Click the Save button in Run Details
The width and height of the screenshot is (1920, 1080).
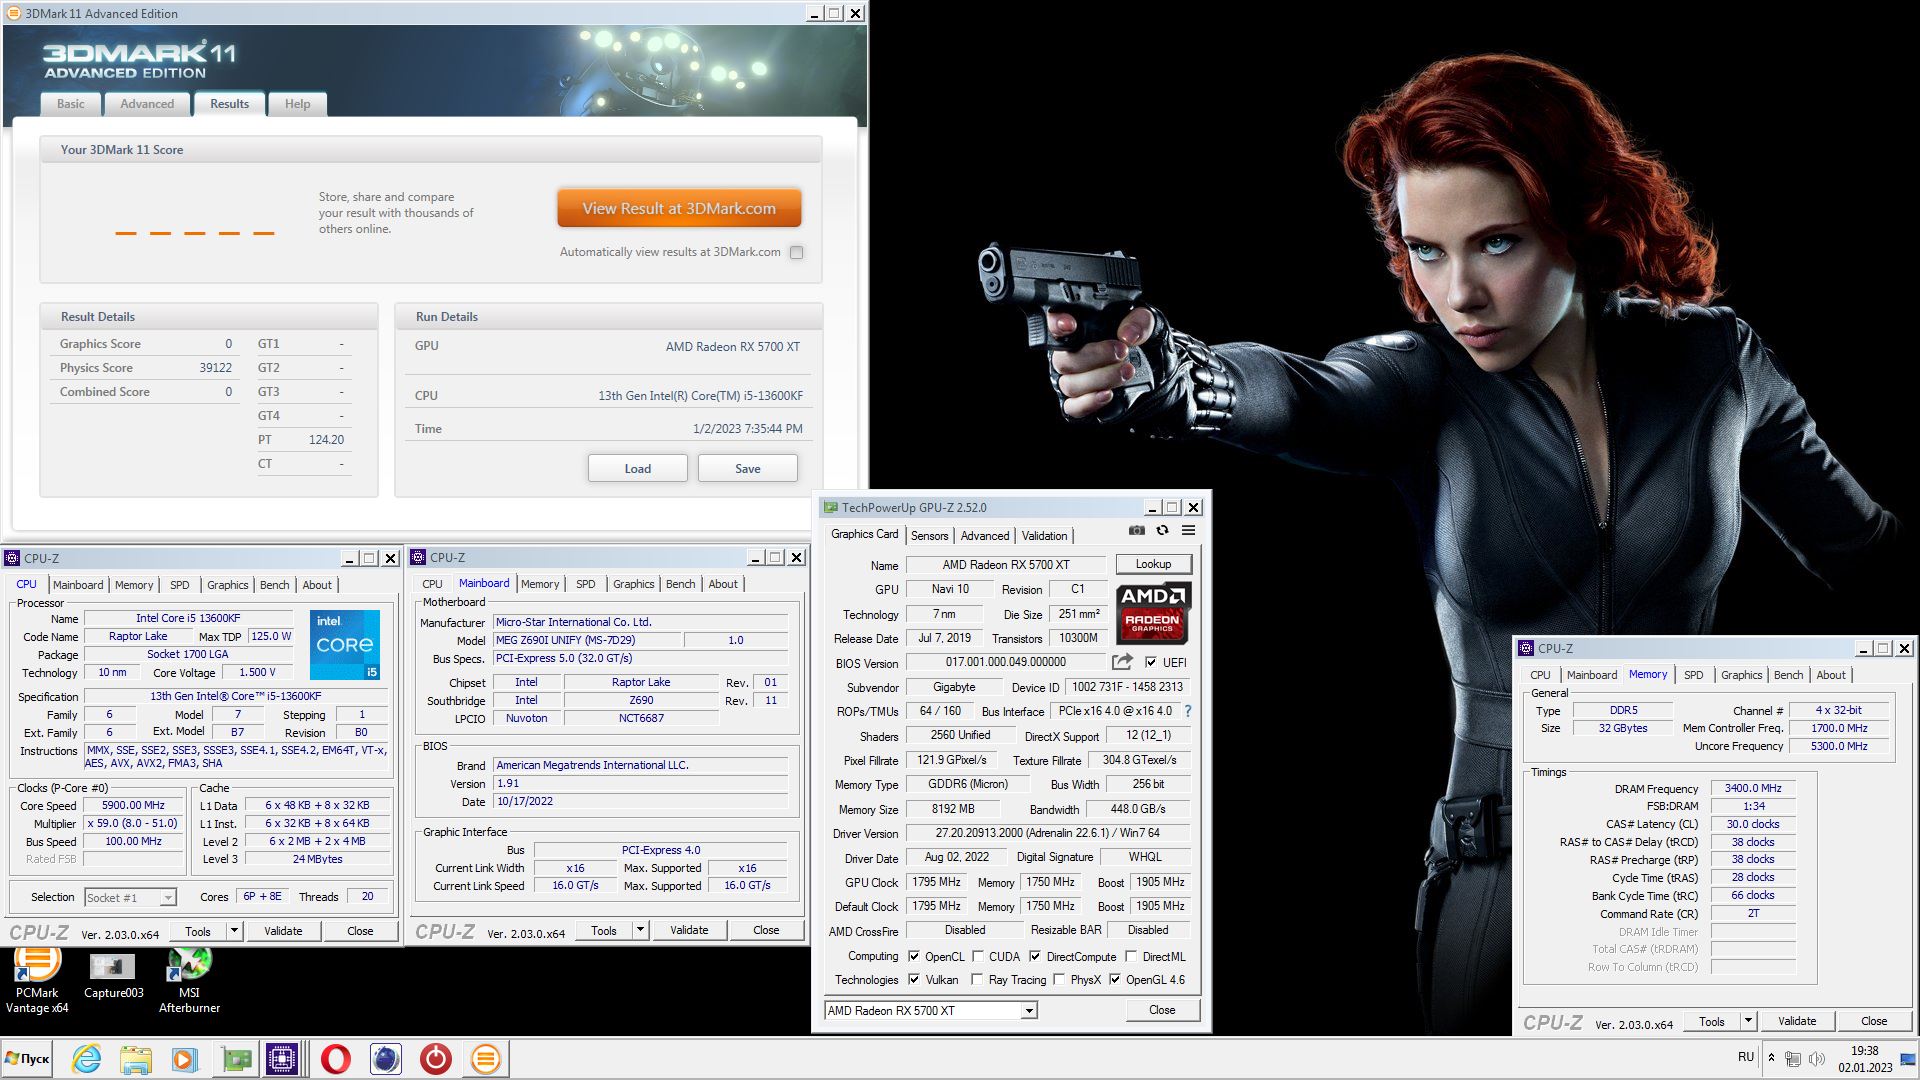click(747, 468)
